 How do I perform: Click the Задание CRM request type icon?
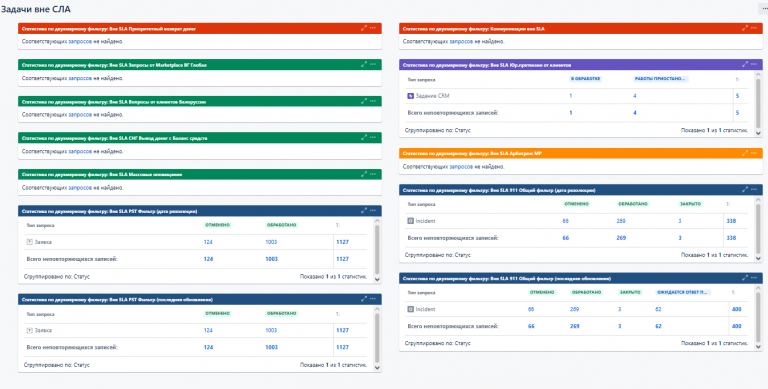[410, 96]
